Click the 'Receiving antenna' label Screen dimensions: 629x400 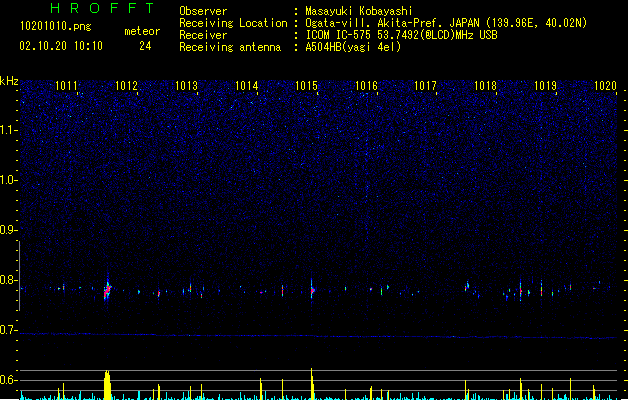tap(230, 47)
